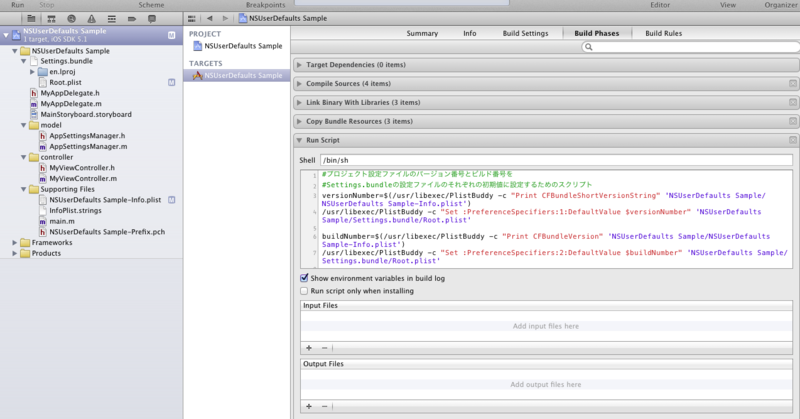Collapse the controller group
This screenshot has width=800, height=419.
(x=23, y=158)
